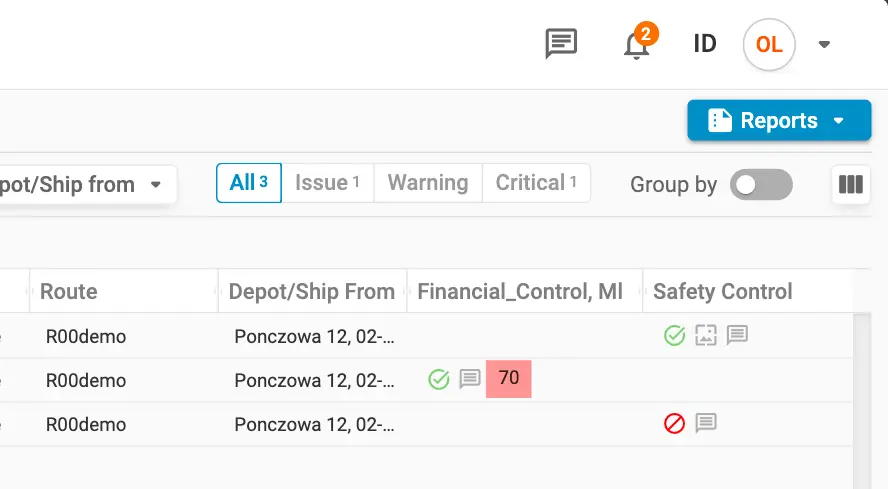Click red prohibited icon in third row

tap(674, 423)
